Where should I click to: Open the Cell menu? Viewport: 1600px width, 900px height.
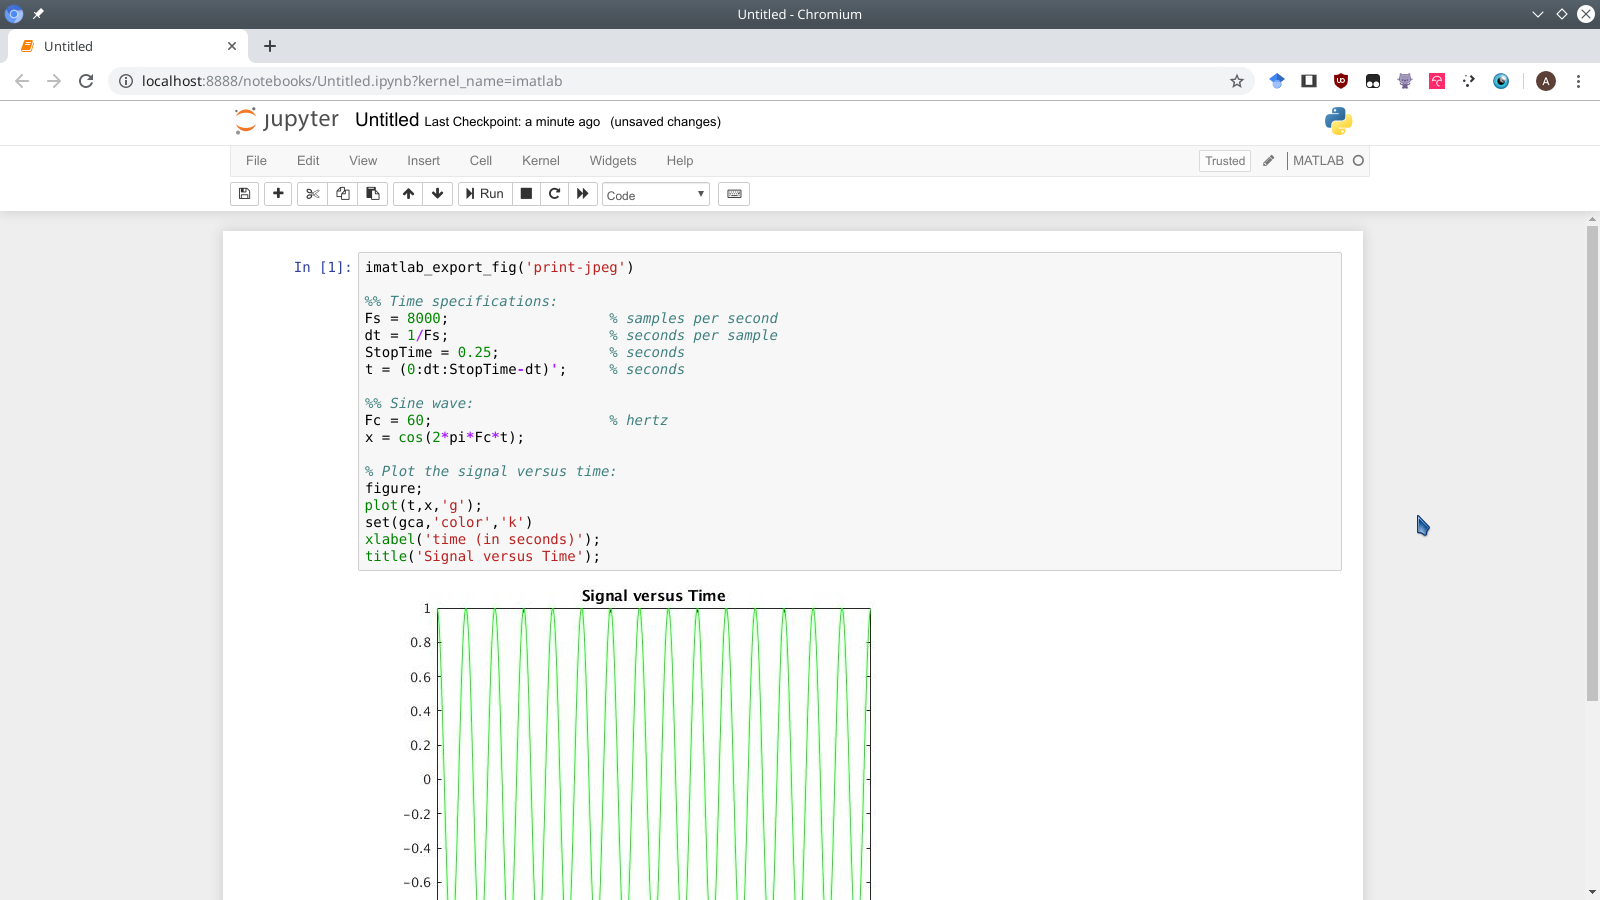click(x=480, y=161)
